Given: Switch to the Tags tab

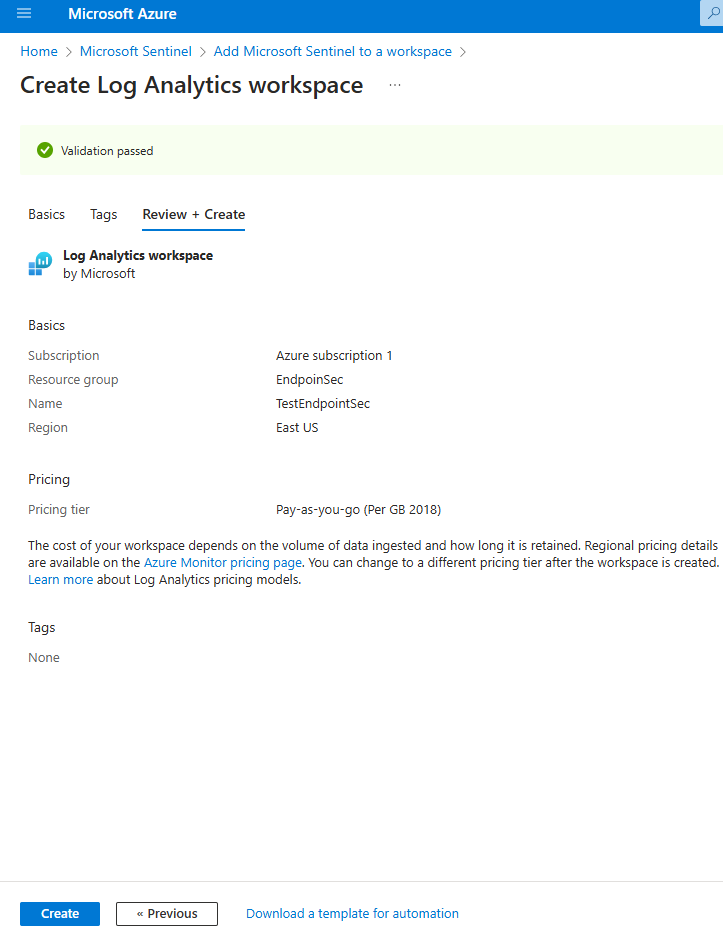Looking at the screenshot, I should tap(103, 214).
